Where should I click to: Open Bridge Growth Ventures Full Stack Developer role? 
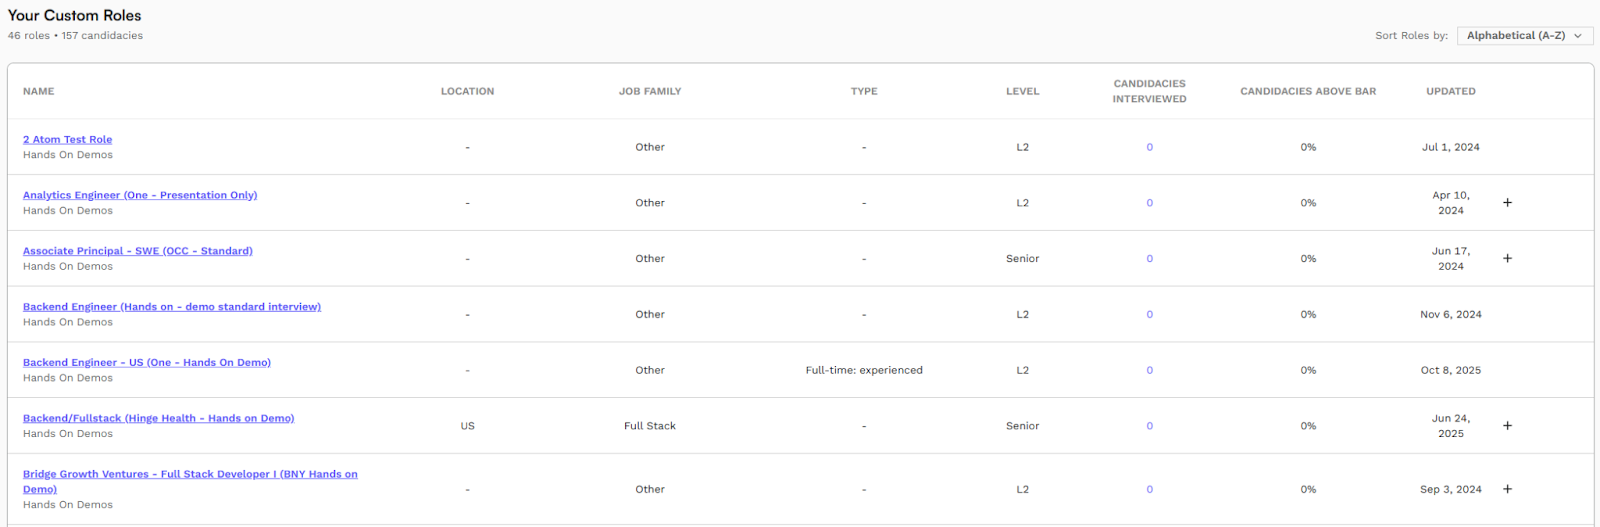click(190, 482)
